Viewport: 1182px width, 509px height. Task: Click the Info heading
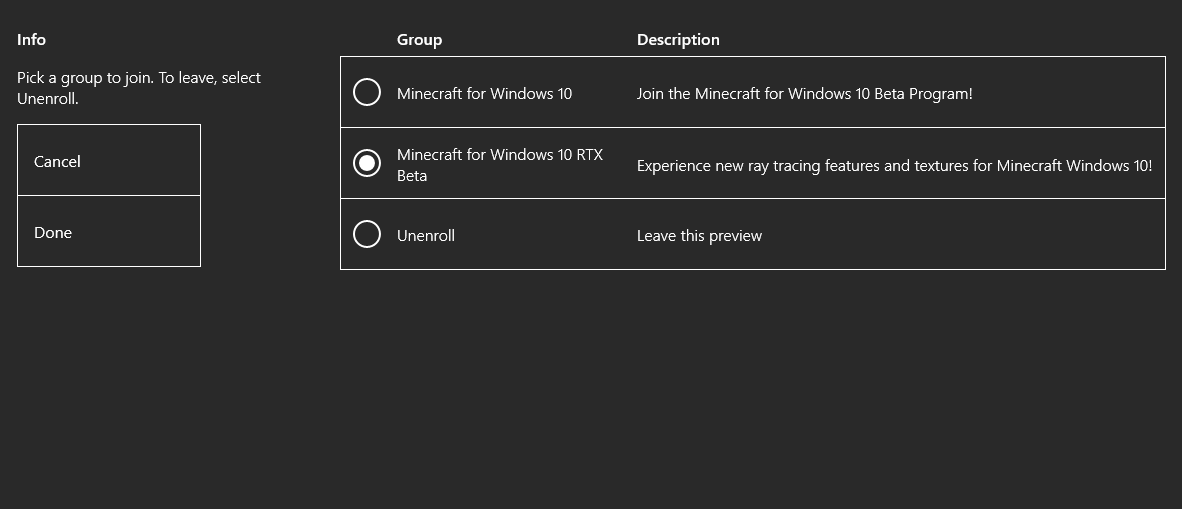[x=31, y=40]
